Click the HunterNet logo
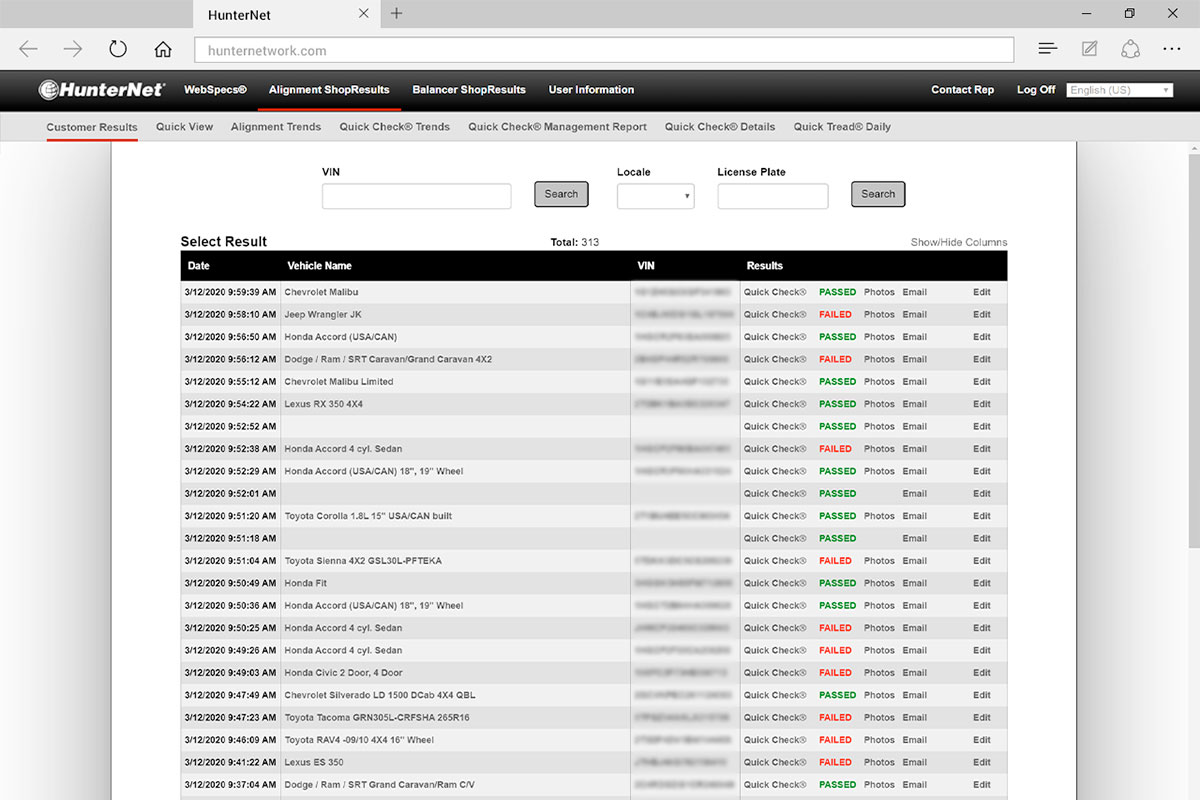Screen dimensions: 1200x800 102,90
